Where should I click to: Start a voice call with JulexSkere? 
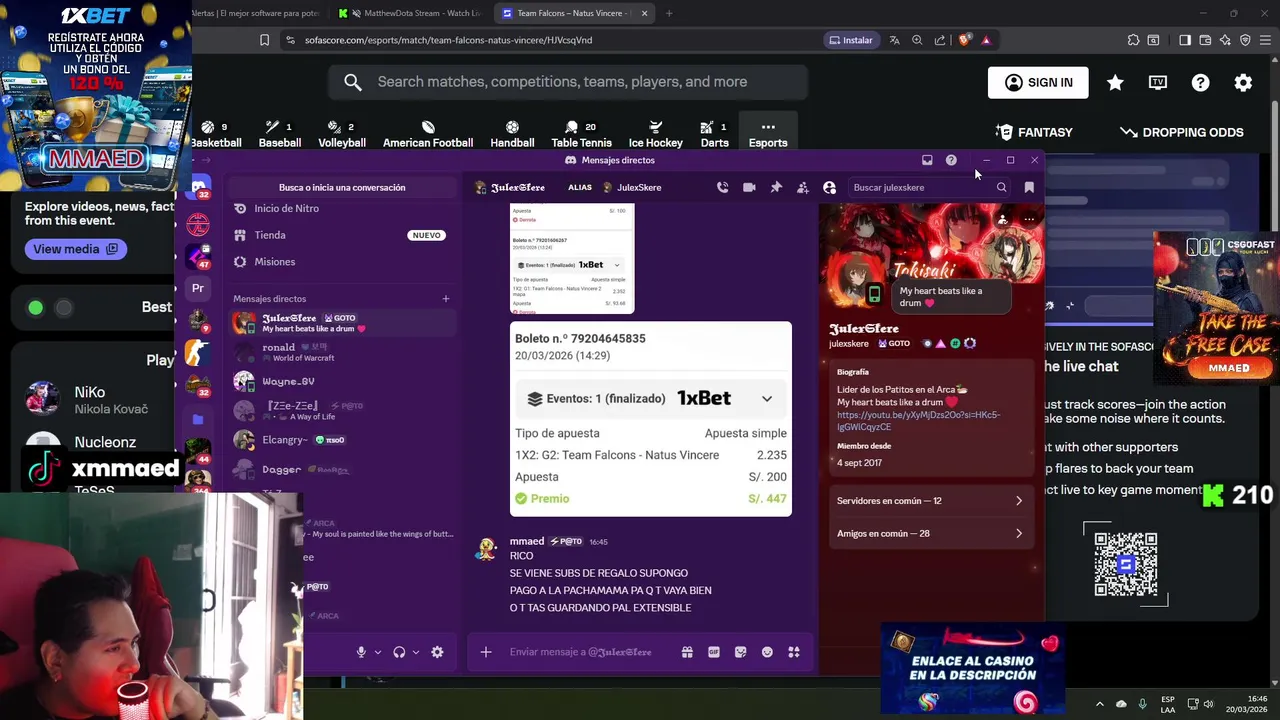pyautogui.click(x=722, y=187)
